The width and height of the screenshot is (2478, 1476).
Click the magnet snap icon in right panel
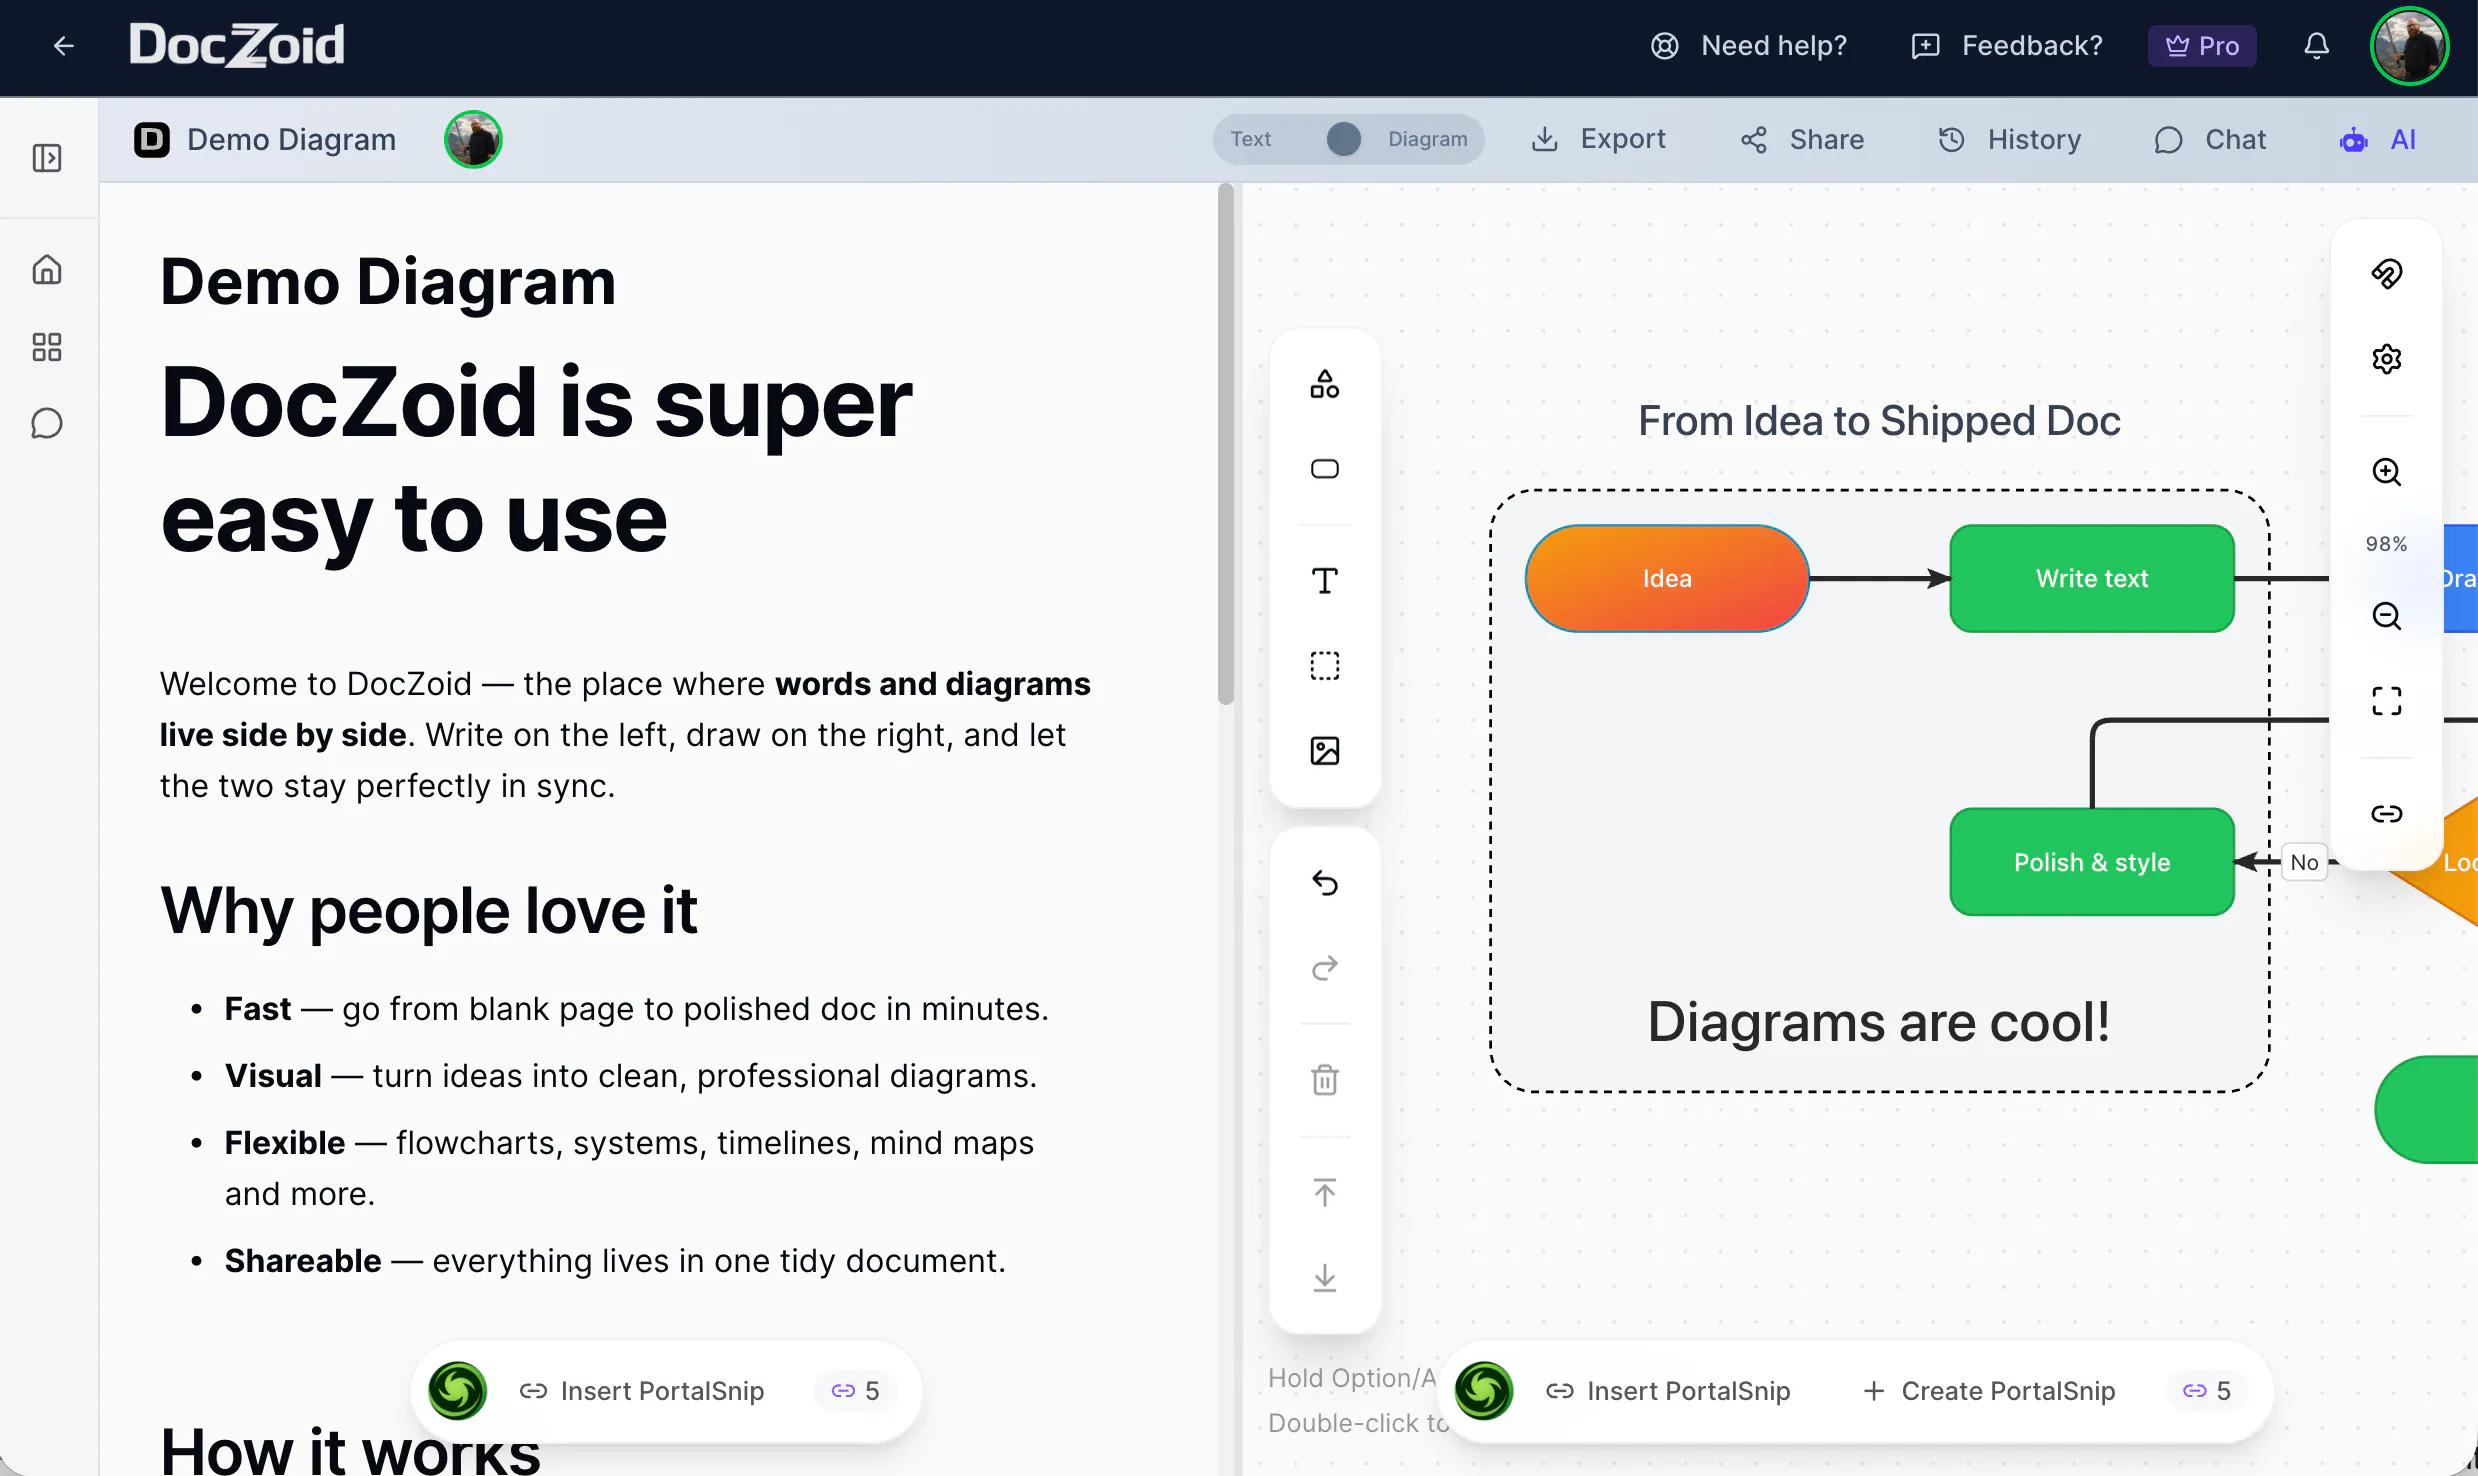[x=2387, y=274]
